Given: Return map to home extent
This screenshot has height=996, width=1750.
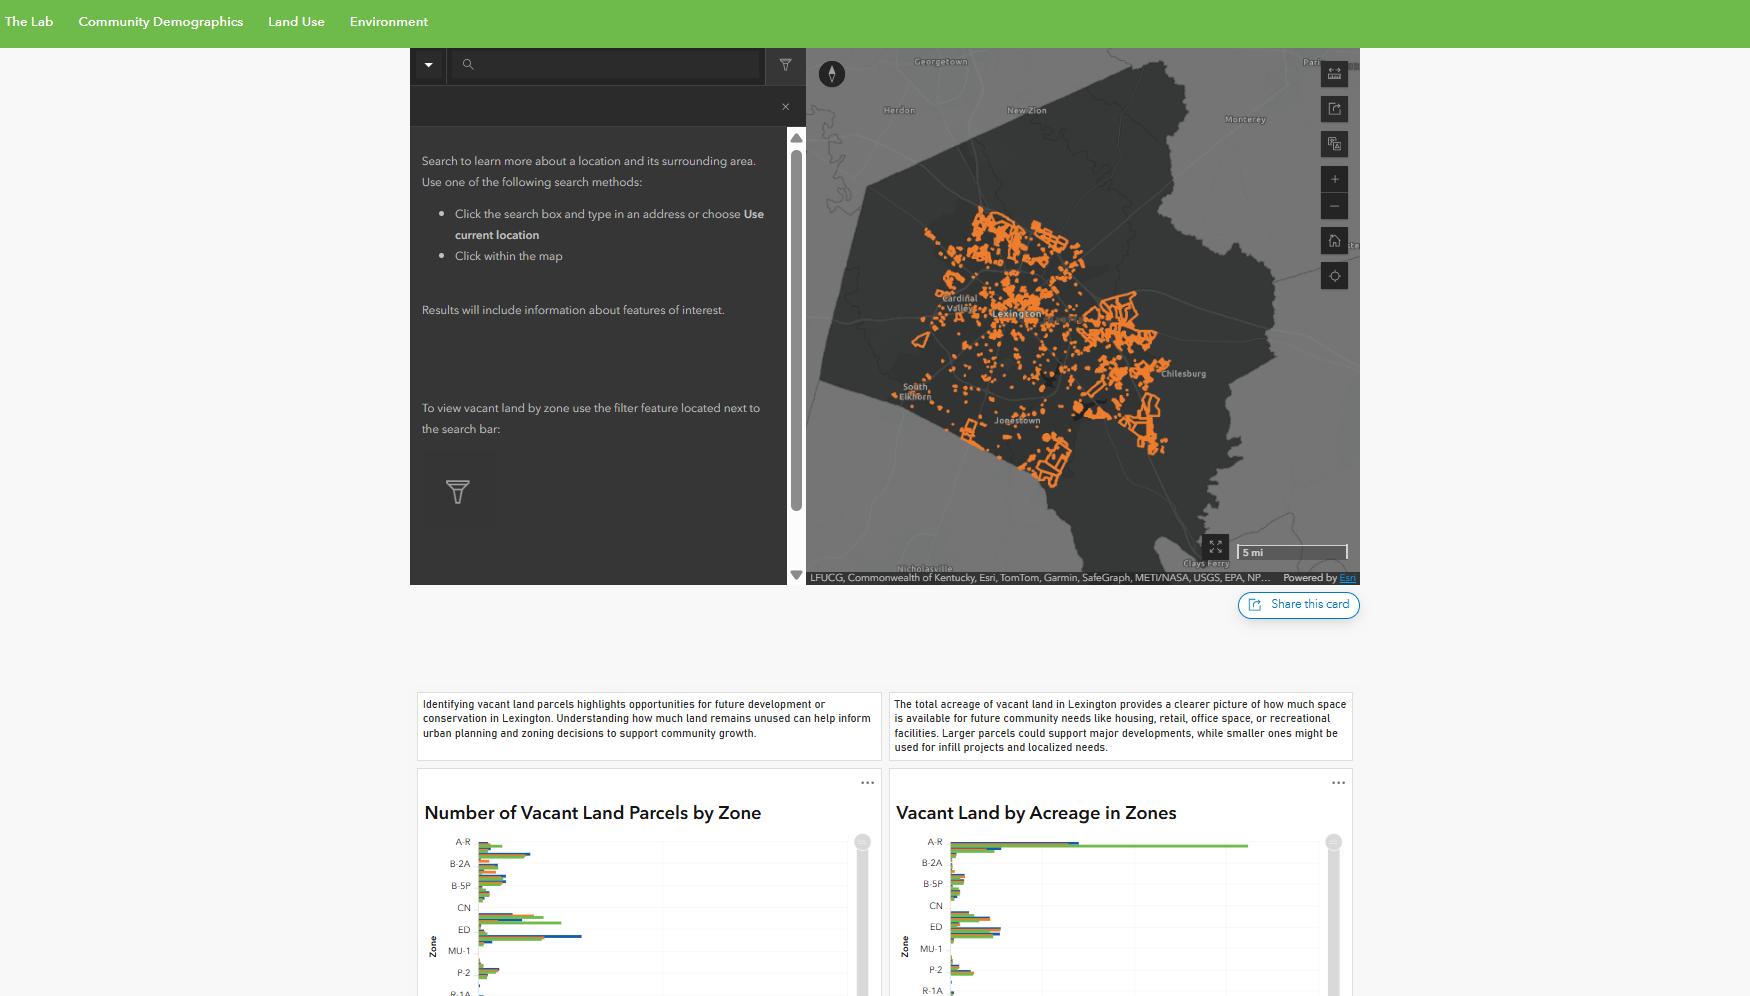Looking at the screenshot, I should pos(1334,241).
